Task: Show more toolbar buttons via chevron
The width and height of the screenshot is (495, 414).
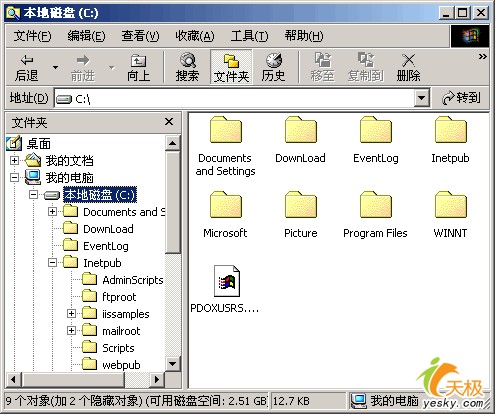Action: point(482,57)
